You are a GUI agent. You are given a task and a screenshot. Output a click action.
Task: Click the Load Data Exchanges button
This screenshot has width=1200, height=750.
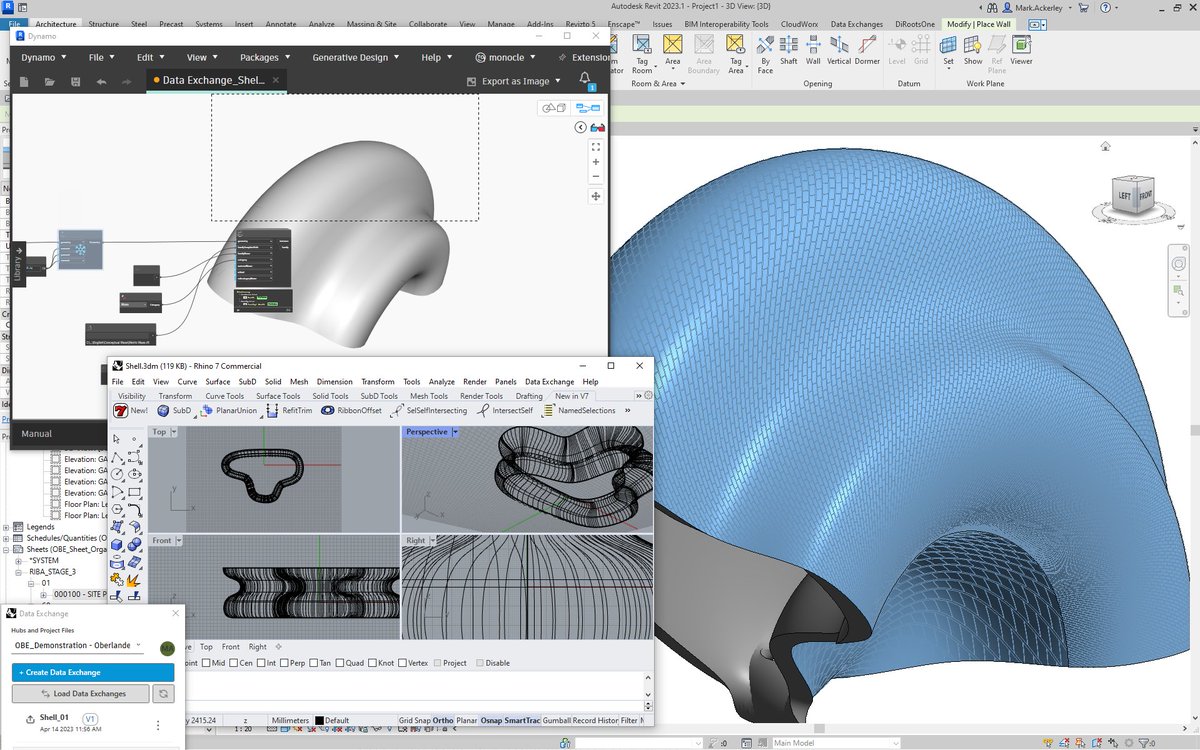(81, 693)
